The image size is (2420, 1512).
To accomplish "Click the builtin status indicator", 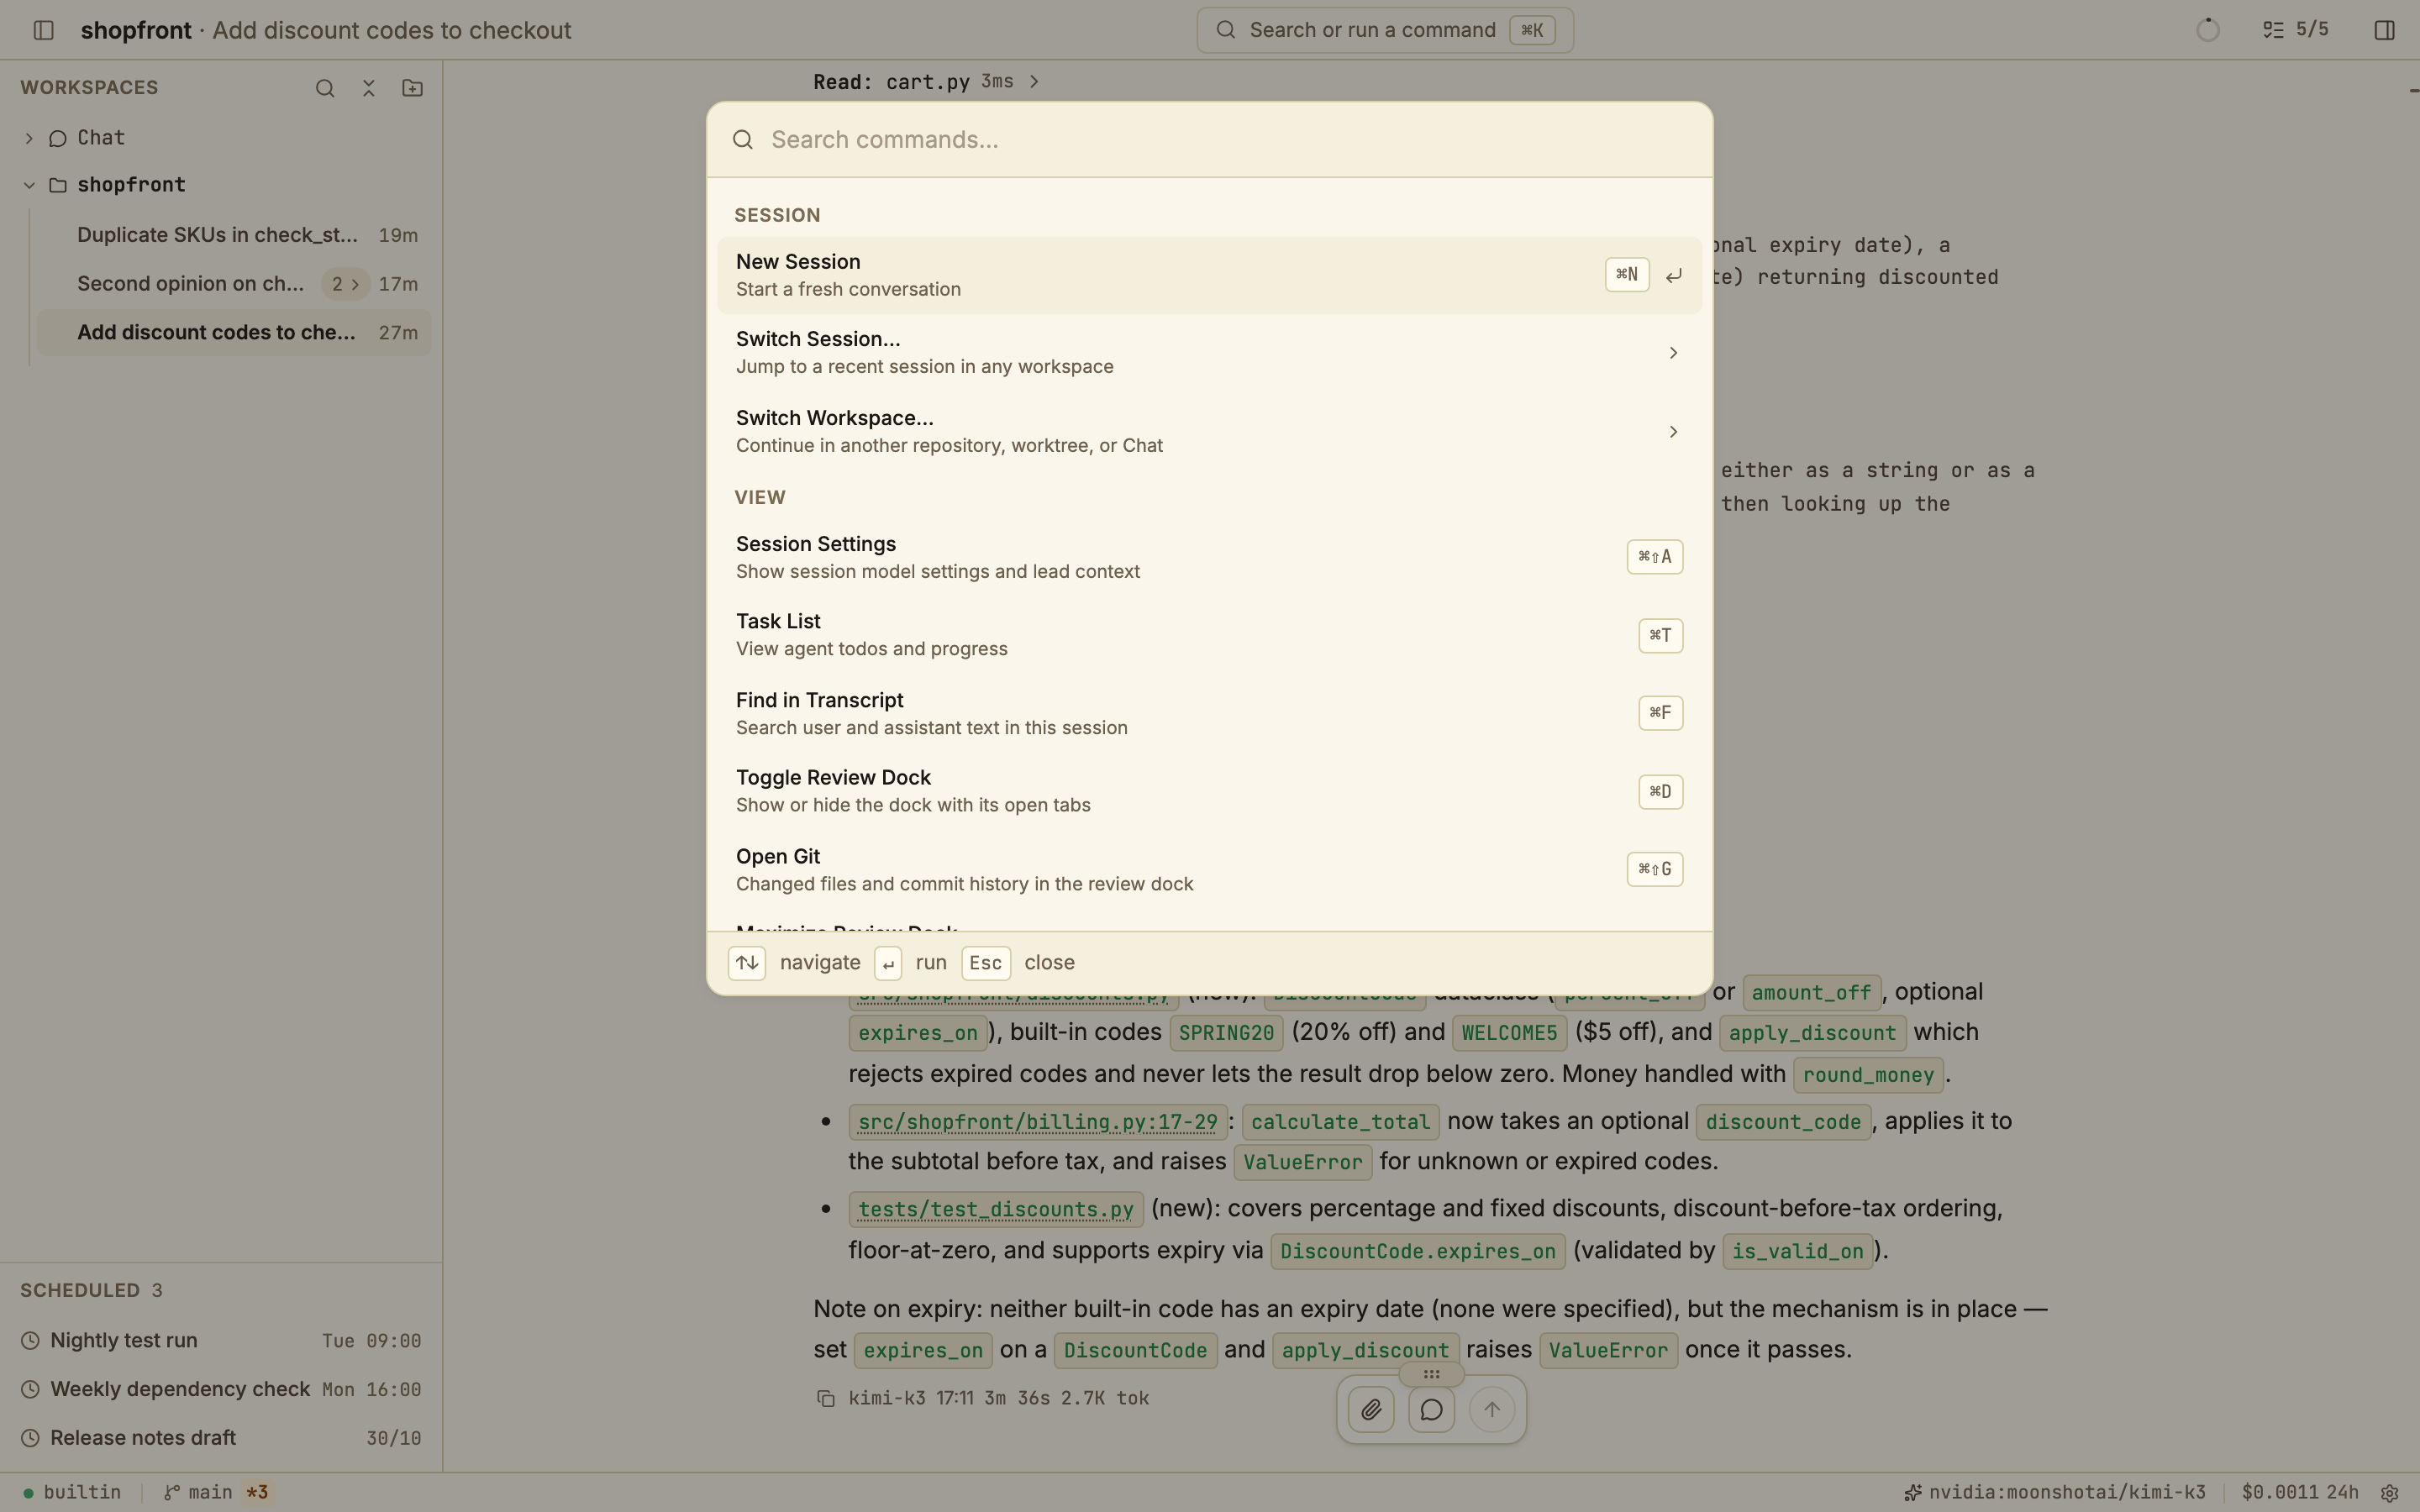I will 72,1492.
